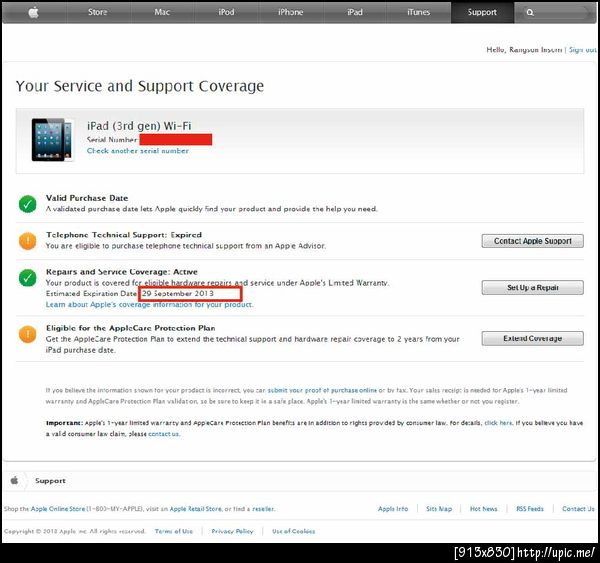Open the iPod tab
The height and width of the screenshot is (563, 600).
(x=226, y=12)
